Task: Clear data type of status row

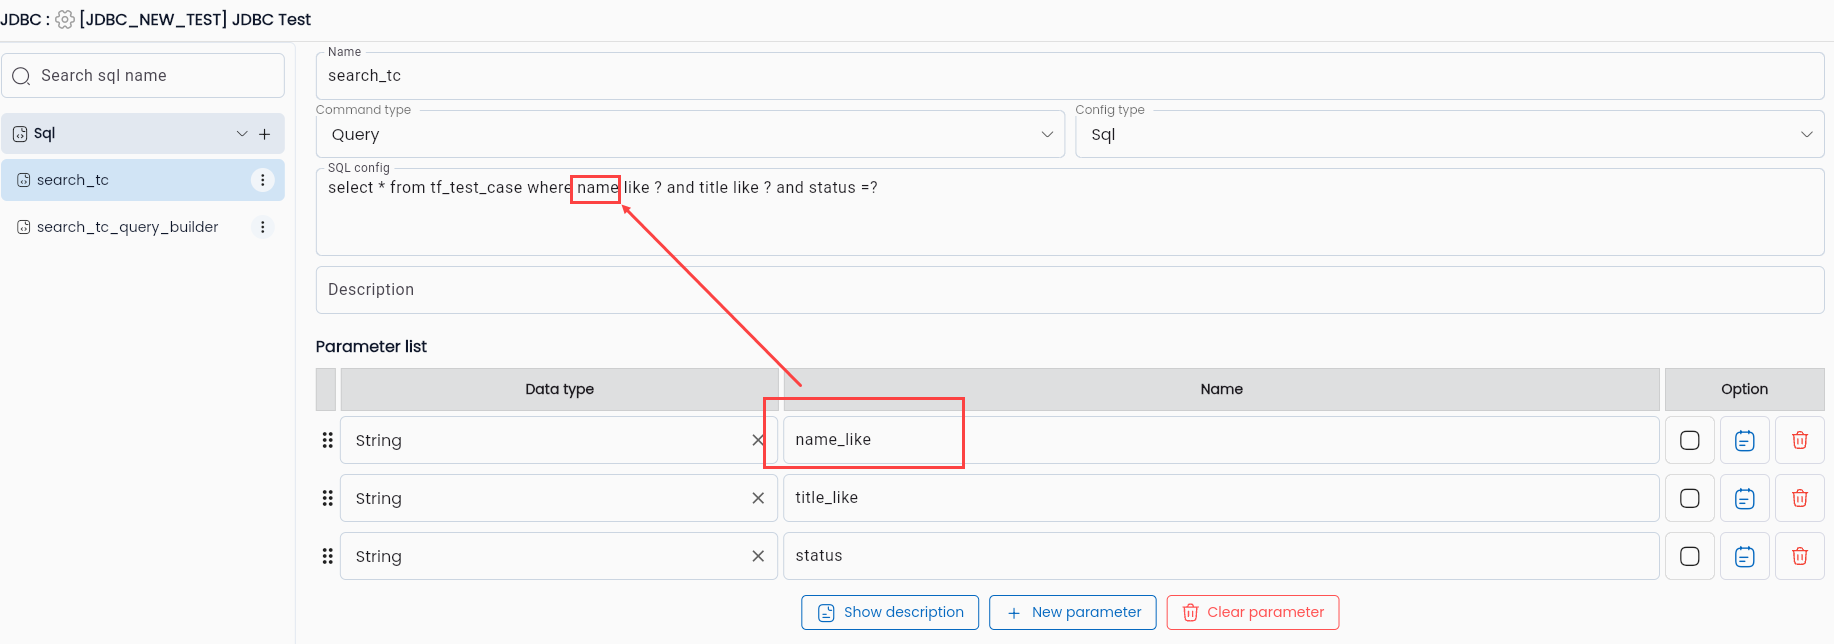Action: pyautogui.click(x=758, y=556)
